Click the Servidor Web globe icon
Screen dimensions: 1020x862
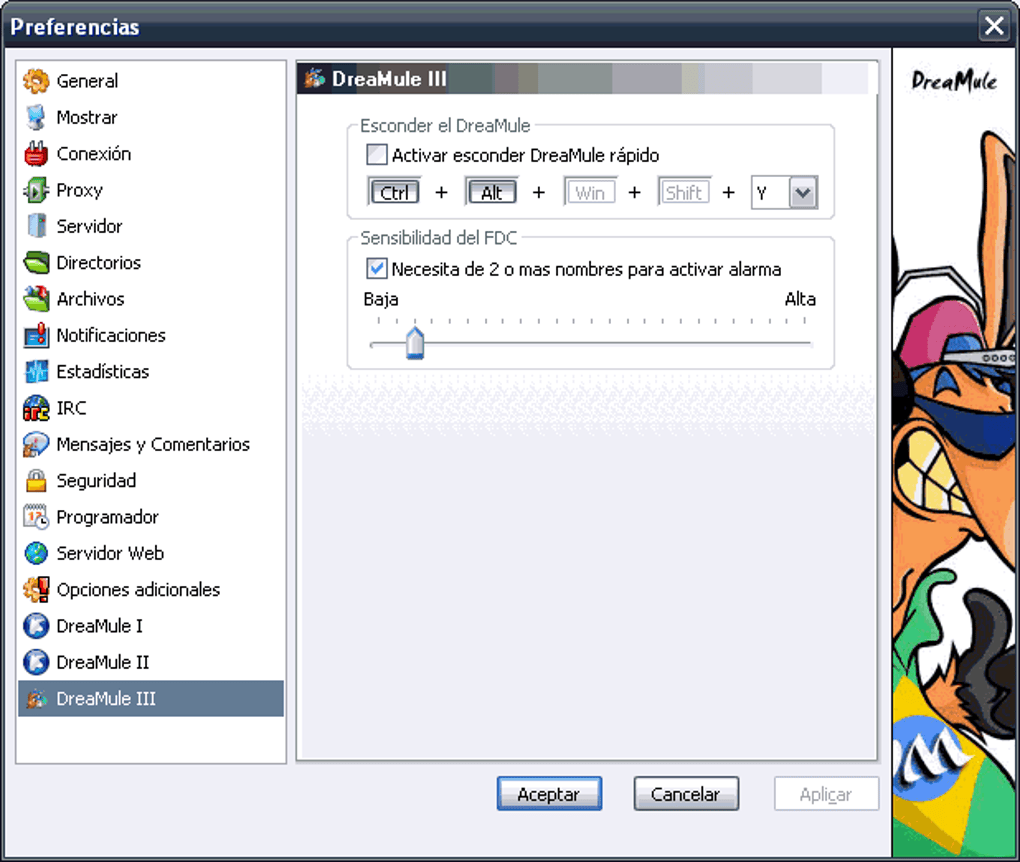tap(36, 553)
